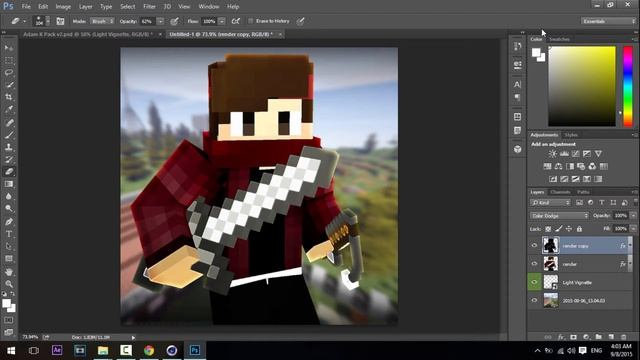640x360 pixels.
Task: Select the Lasso tool
Action: click(x=9, y=73)
